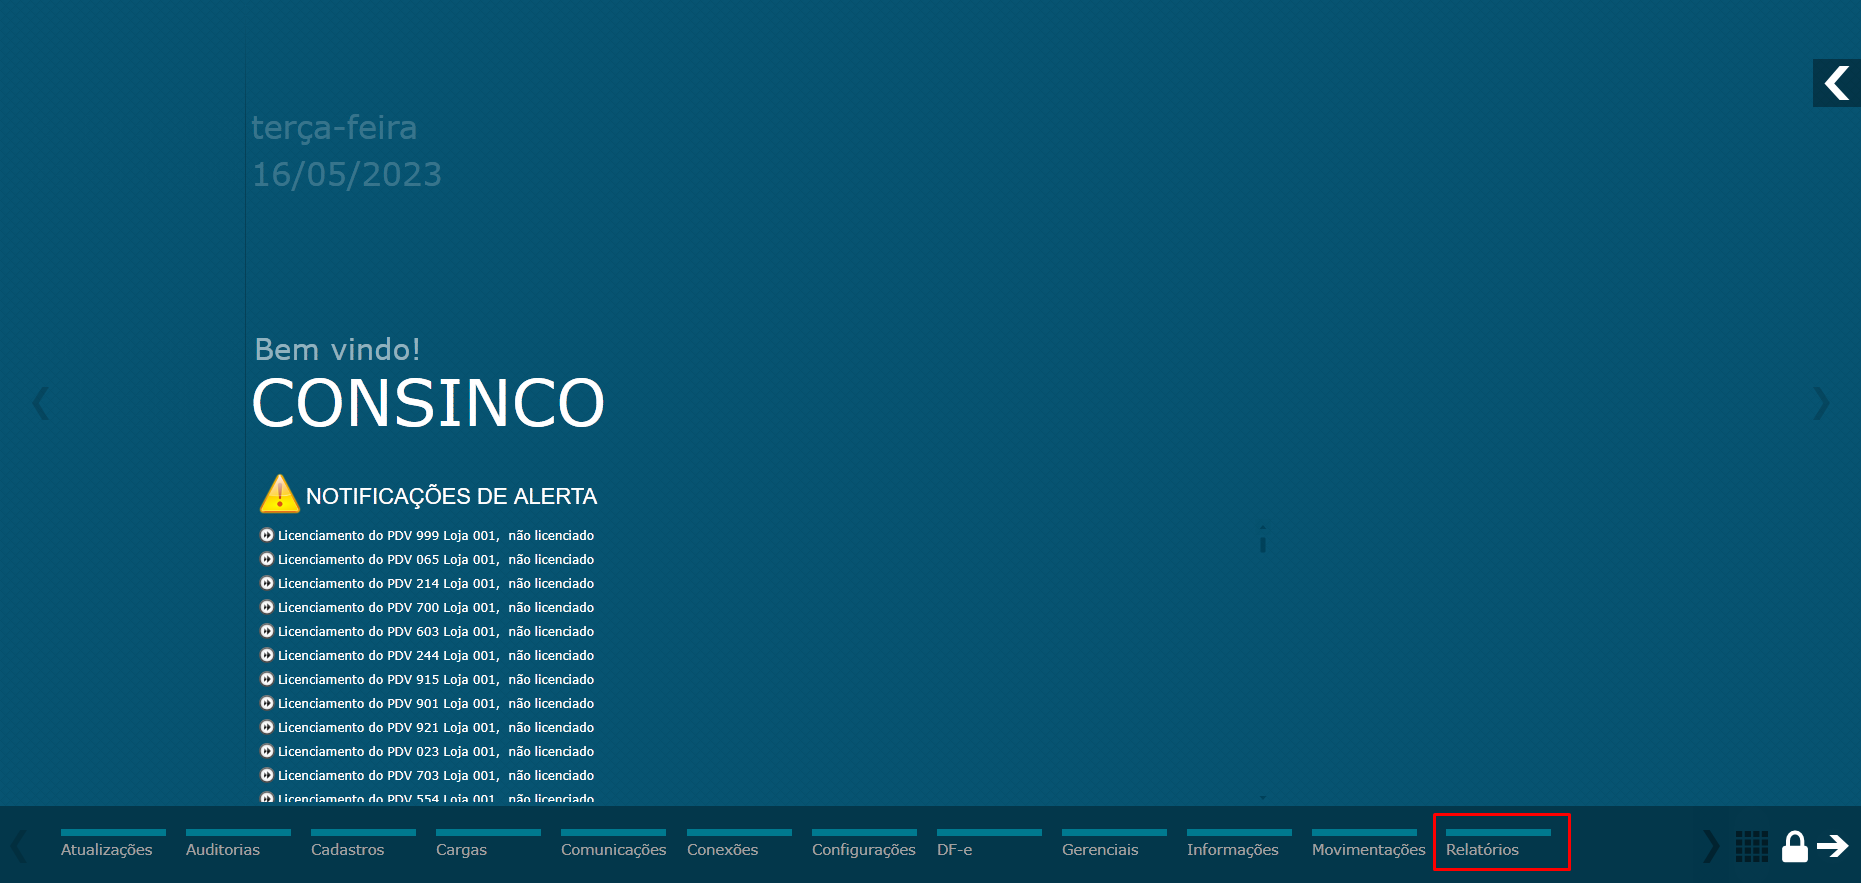Click the DF-e menu item

point(989,843)
